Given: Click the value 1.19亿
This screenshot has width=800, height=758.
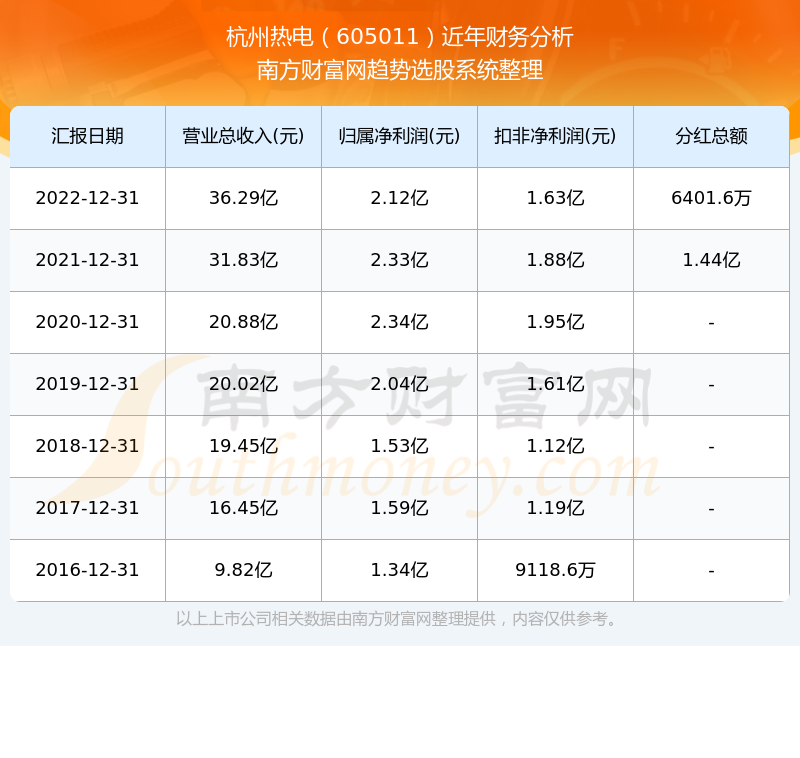Looking at the screenshot, I should pyautogui.click(x=555, y=508).
